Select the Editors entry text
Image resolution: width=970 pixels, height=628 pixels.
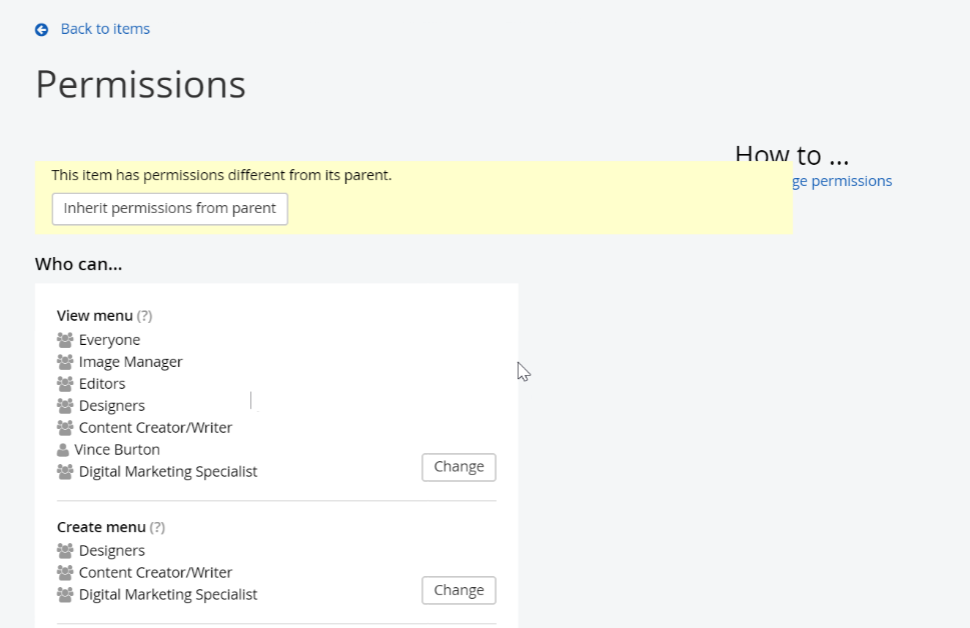click(102, 384)
